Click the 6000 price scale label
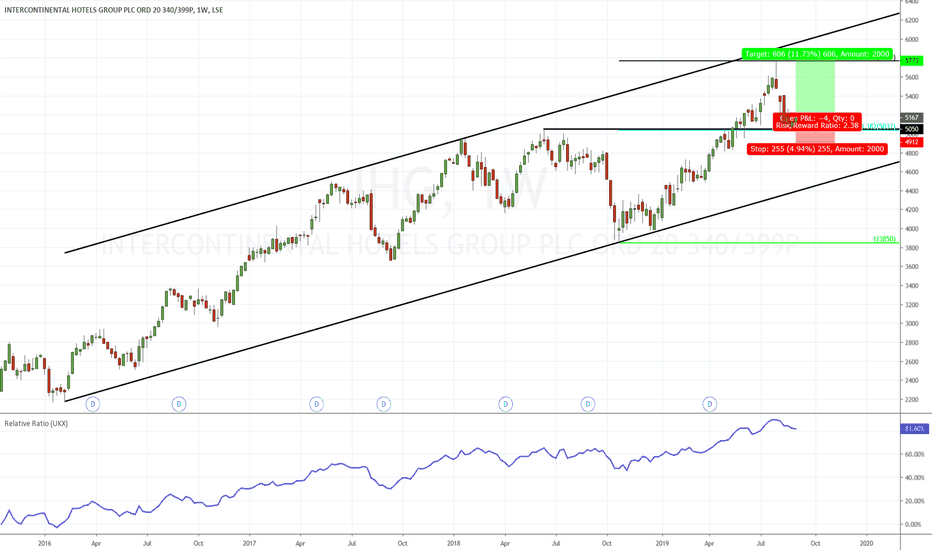The width and height of the screenshot is (932, 550). (911, 39)
